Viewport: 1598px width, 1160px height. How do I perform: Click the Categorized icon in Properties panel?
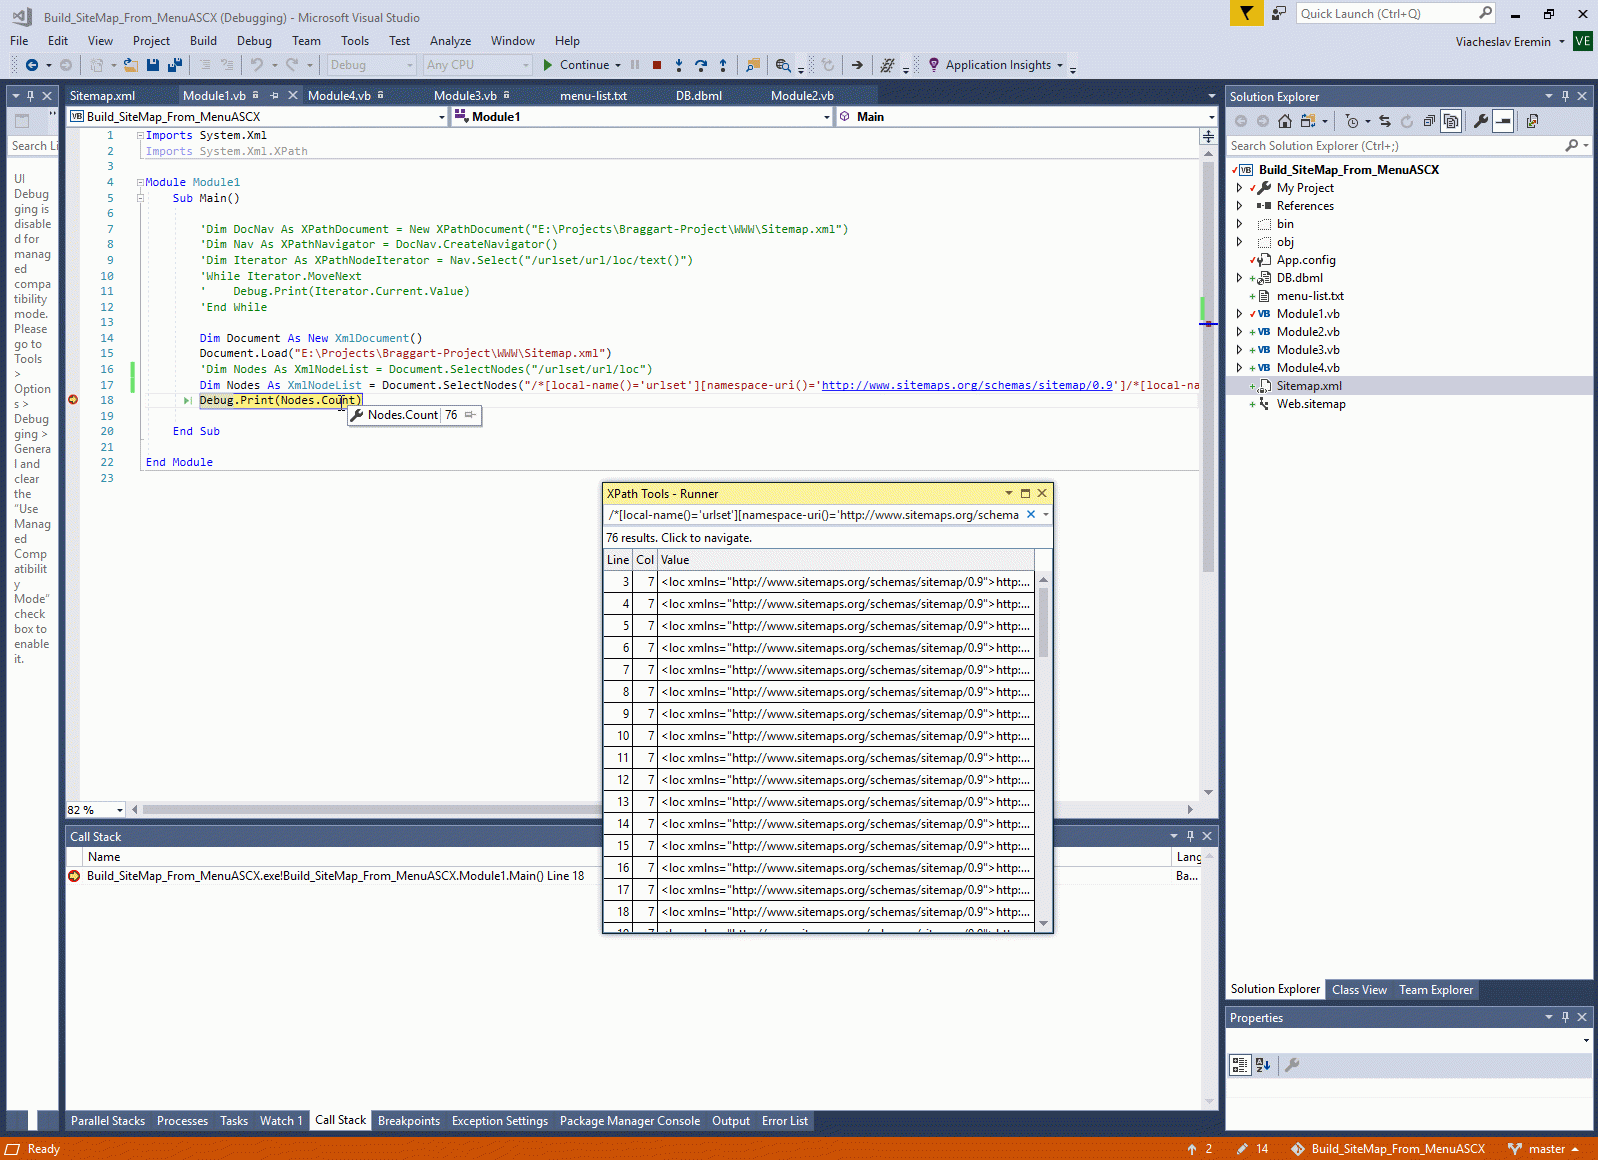pos(1240,1065)
